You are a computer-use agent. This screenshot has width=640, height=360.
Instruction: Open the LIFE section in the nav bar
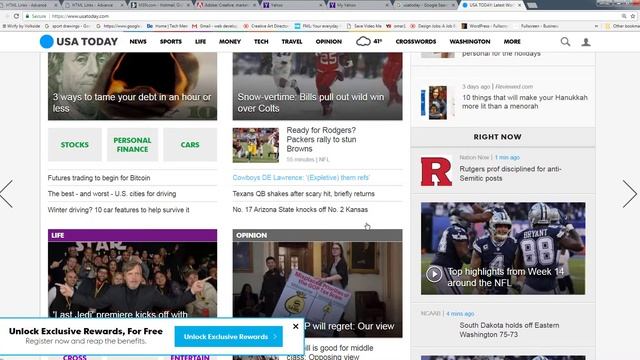200,42
